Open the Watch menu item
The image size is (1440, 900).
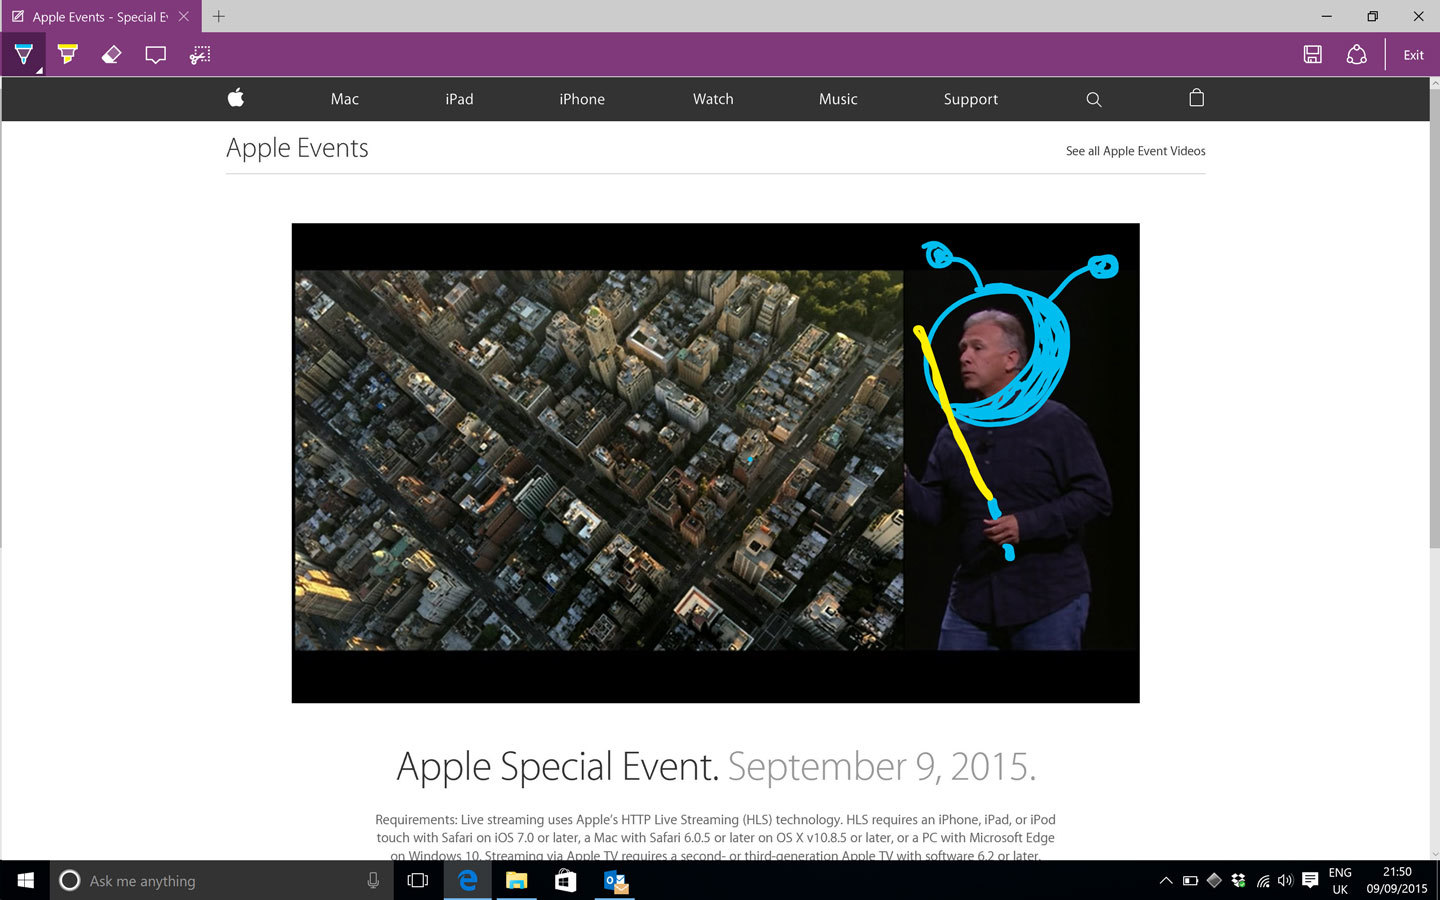(x=713, y=99)
